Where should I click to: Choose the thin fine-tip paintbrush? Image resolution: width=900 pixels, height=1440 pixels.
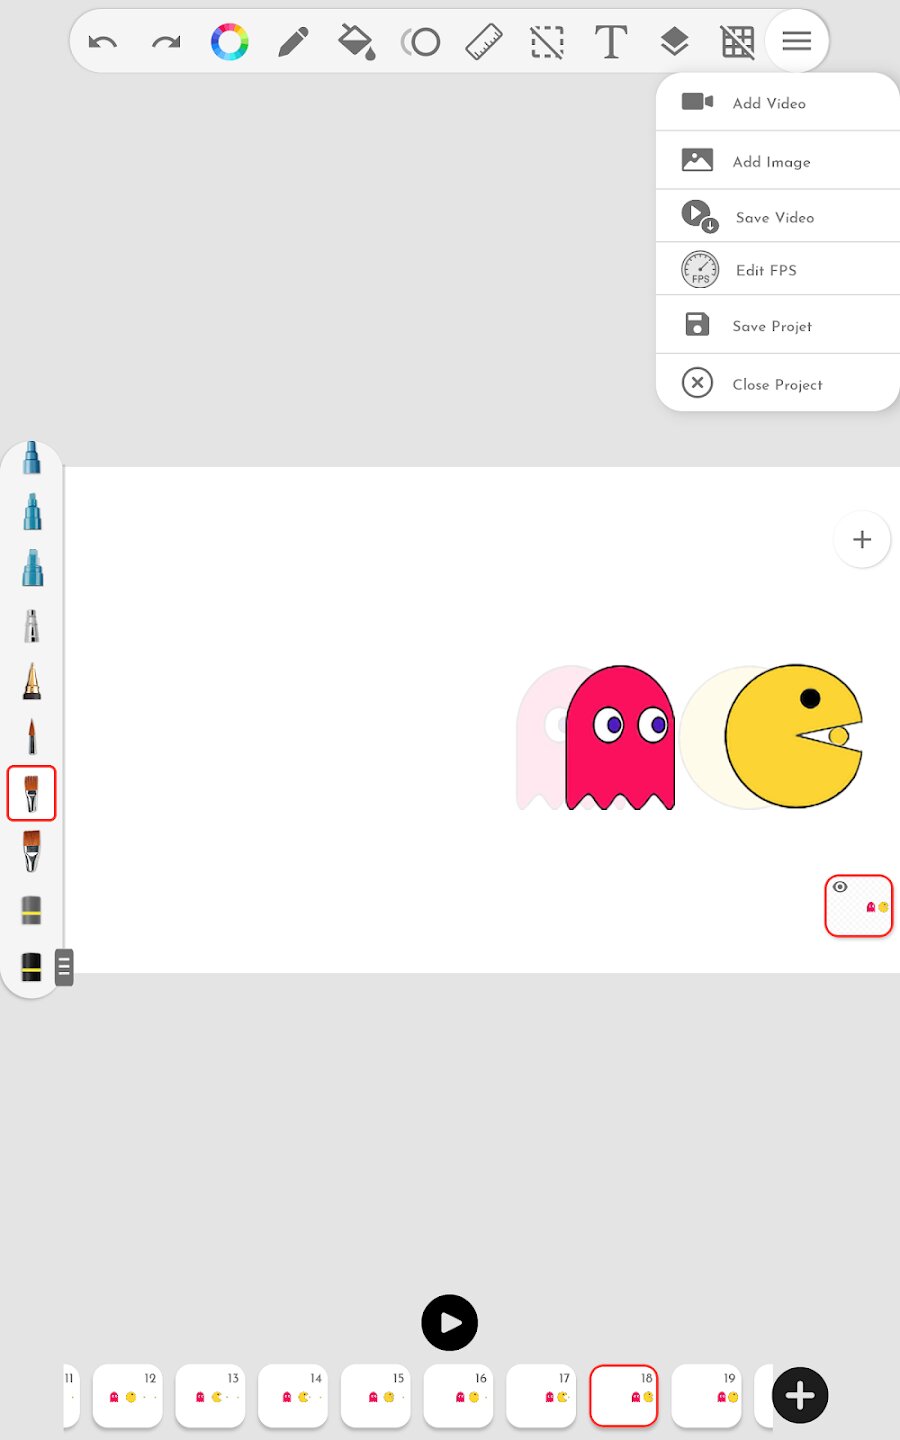pos(32,738)
